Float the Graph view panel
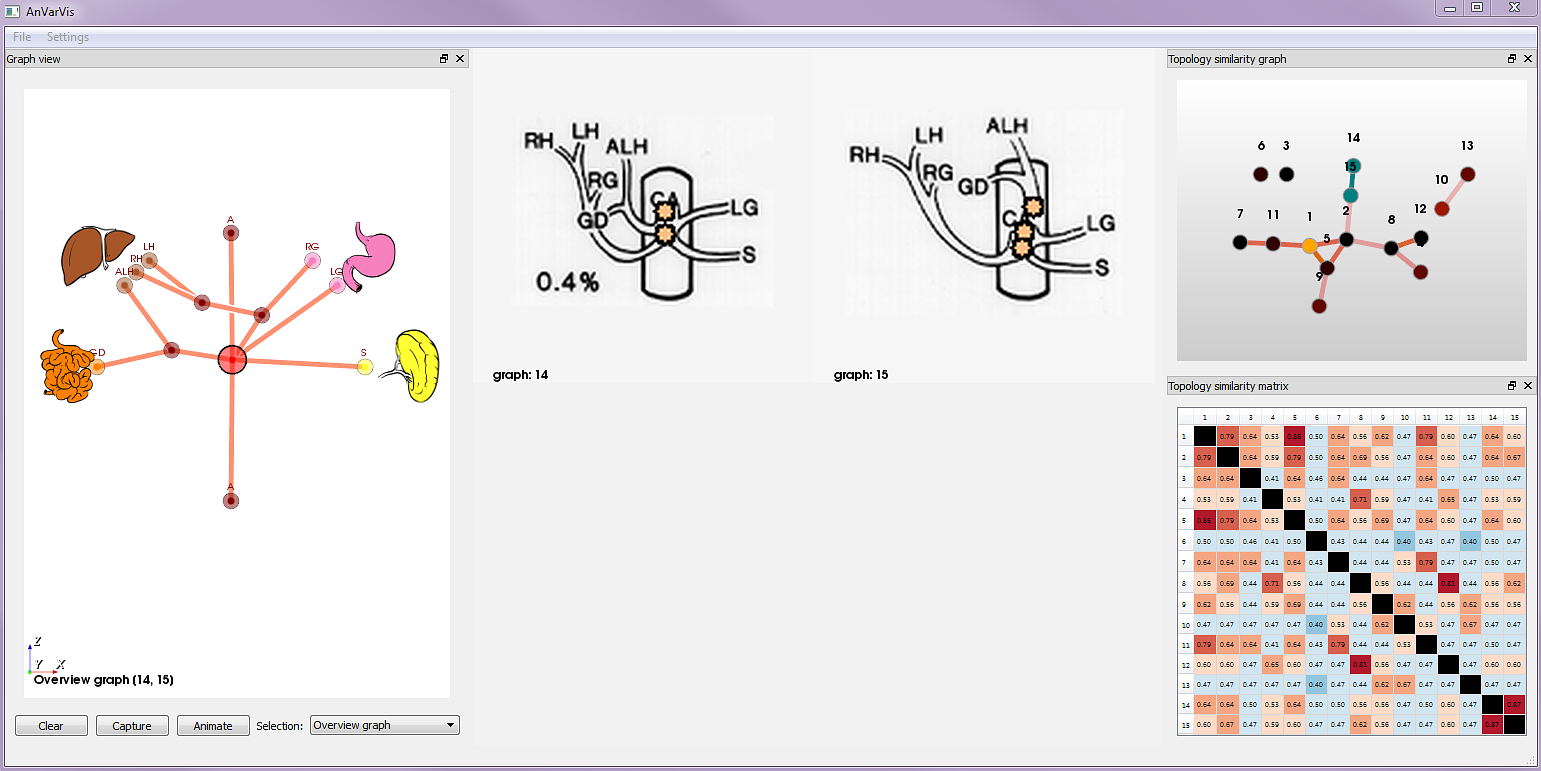Image resolution: width=1541 pixels, height=771 pixels. pos(444,59)
